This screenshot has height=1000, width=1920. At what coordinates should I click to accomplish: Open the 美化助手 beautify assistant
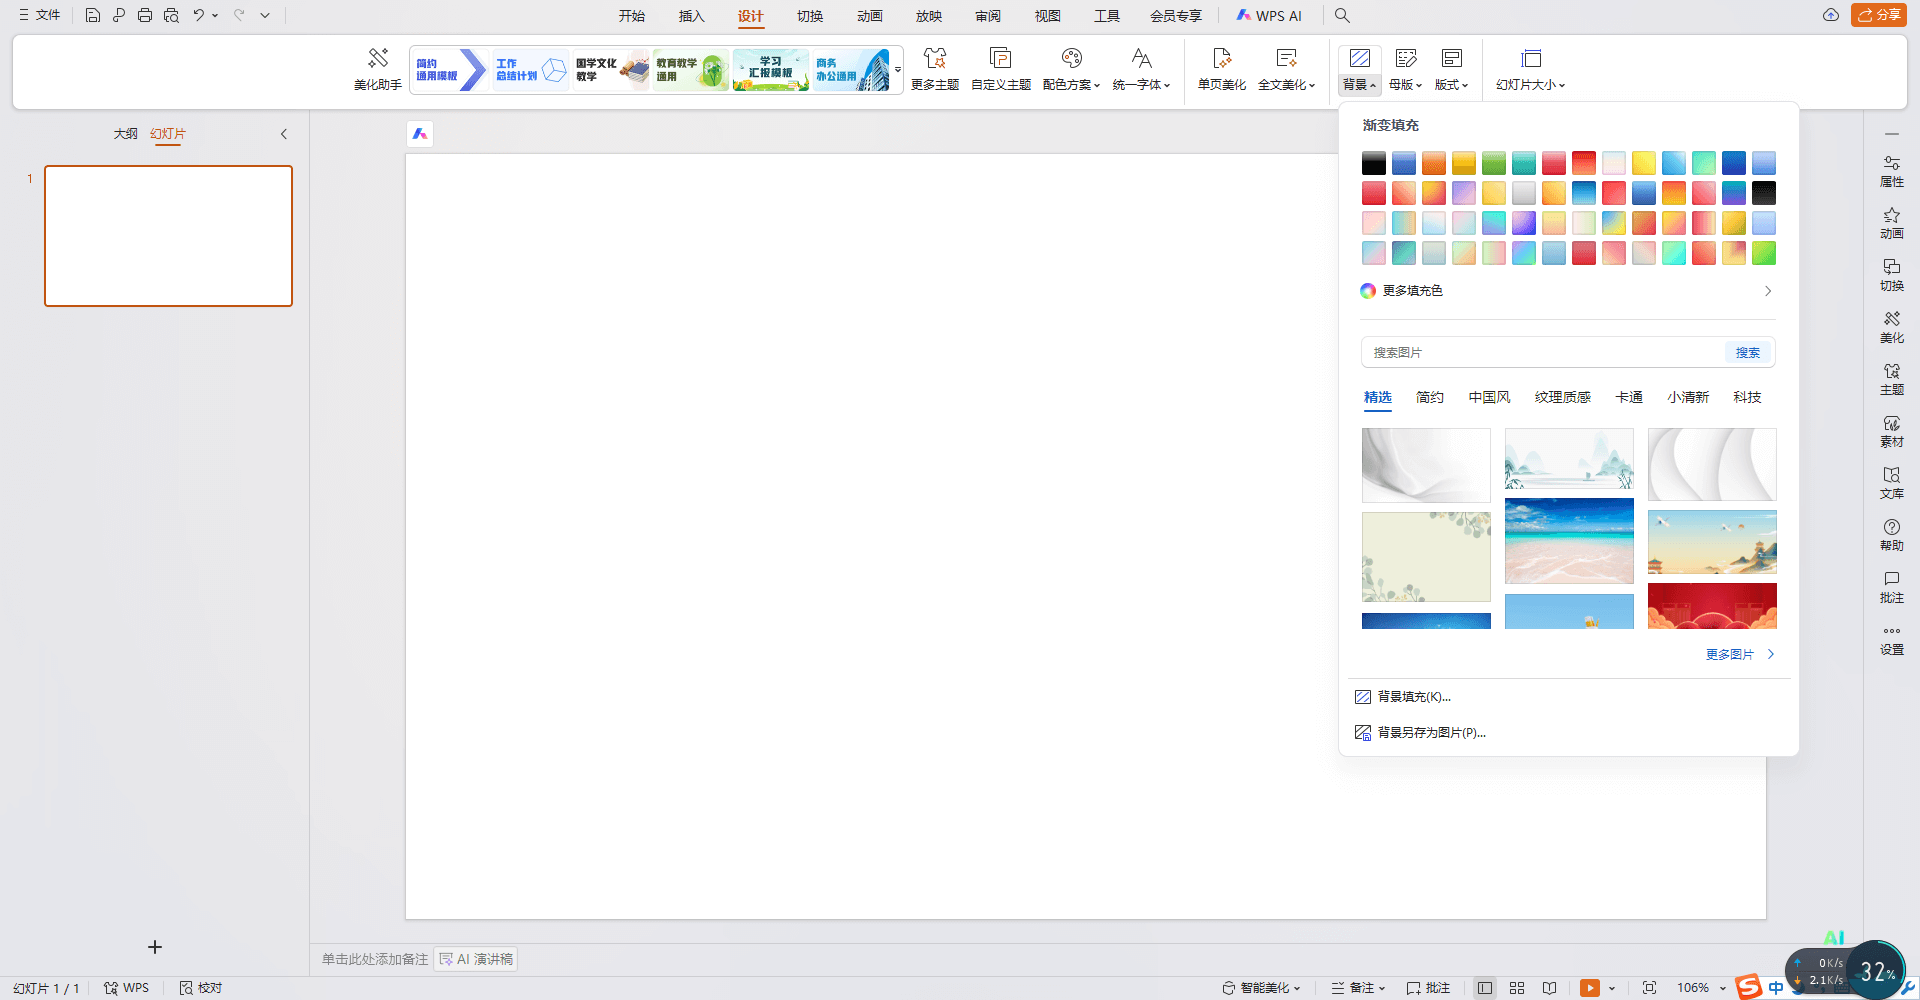click(x=377, y=68)
